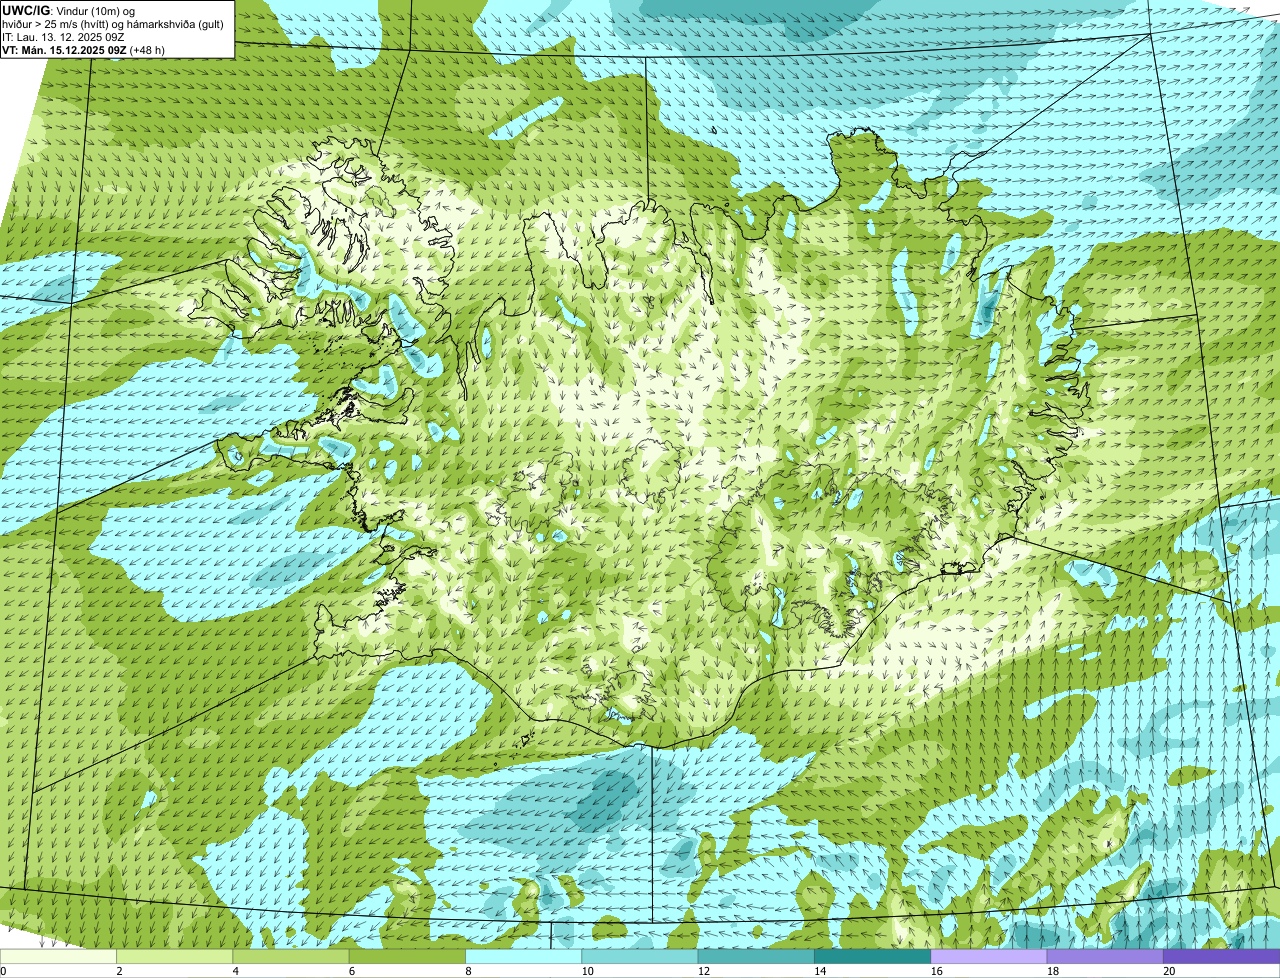
Task: Click the above-20 m/s dark purple swatch
Action: click(x=1221, y=956)
